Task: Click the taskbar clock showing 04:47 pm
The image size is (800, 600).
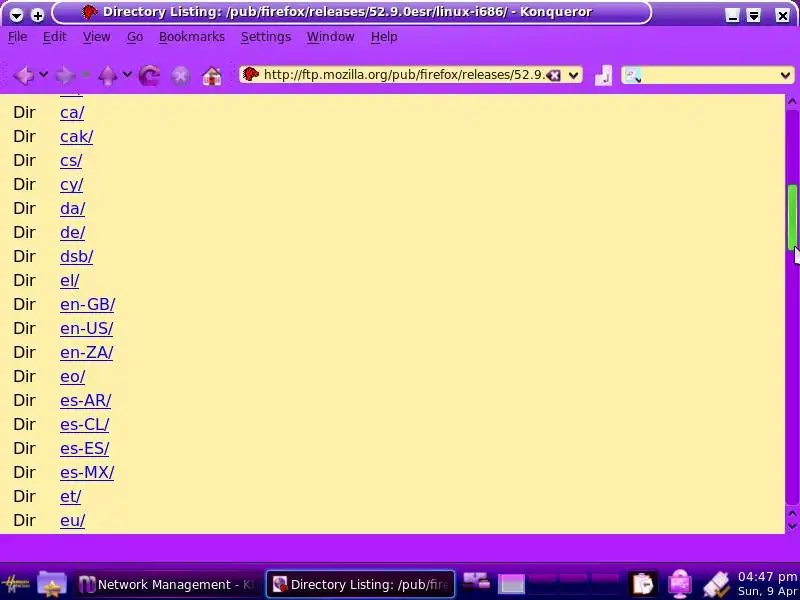Action: [x=767, y=577]
